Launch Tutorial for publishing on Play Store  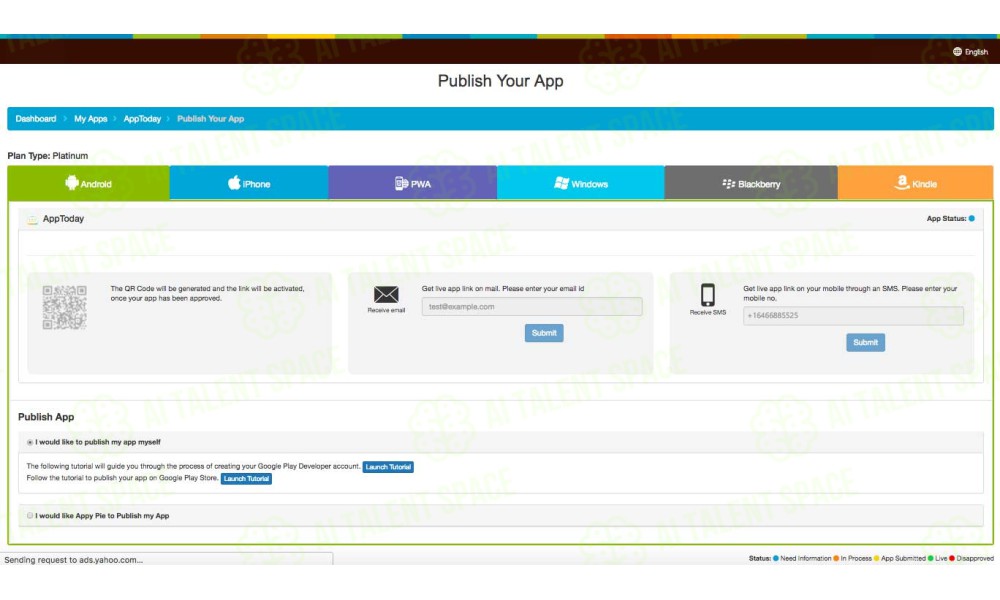(246, 478)
